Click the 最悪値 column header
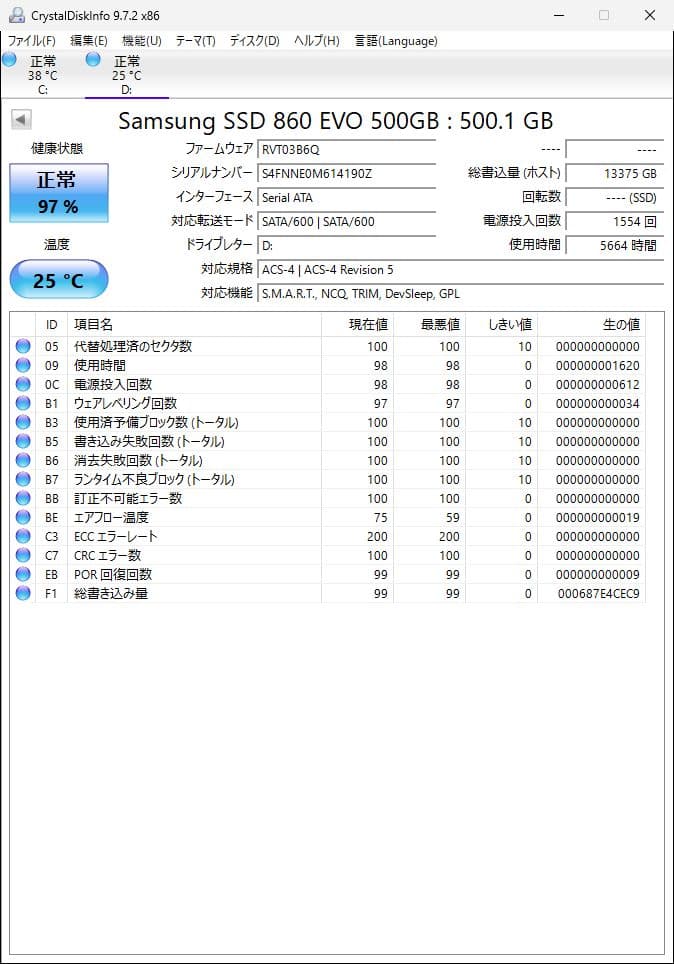Viewport: 674px width, 964px height. pos(429,325)
